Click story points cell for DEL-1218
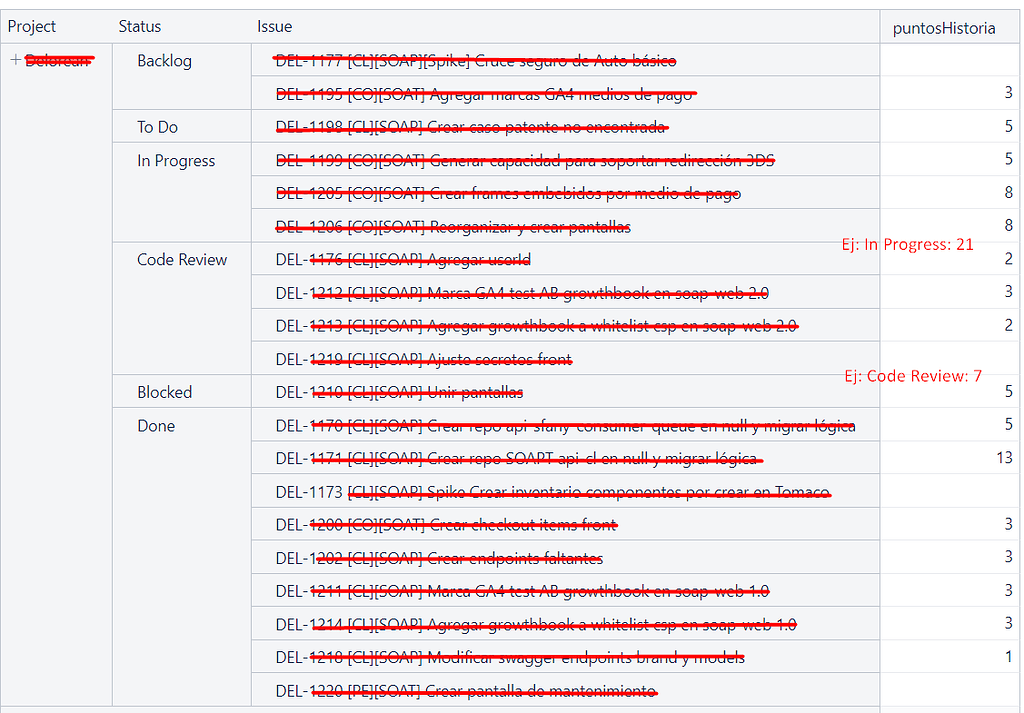Image resolution: width=1024 pixels, height=713 pixels. [1008, 658]
